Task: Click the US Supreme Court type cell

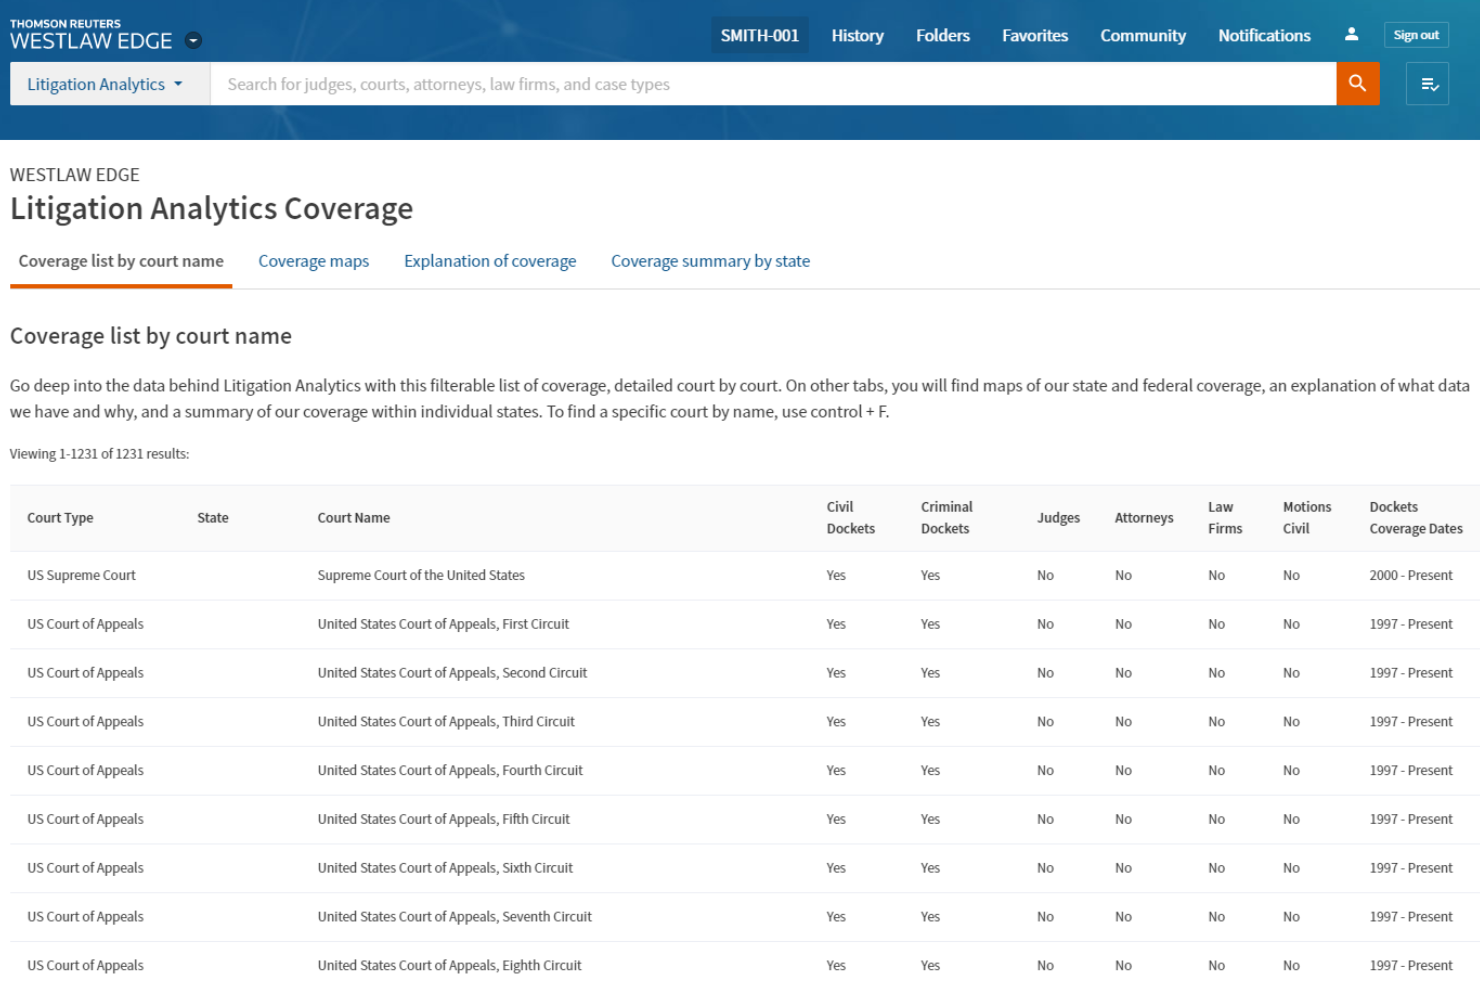Action: pos(81,576)
